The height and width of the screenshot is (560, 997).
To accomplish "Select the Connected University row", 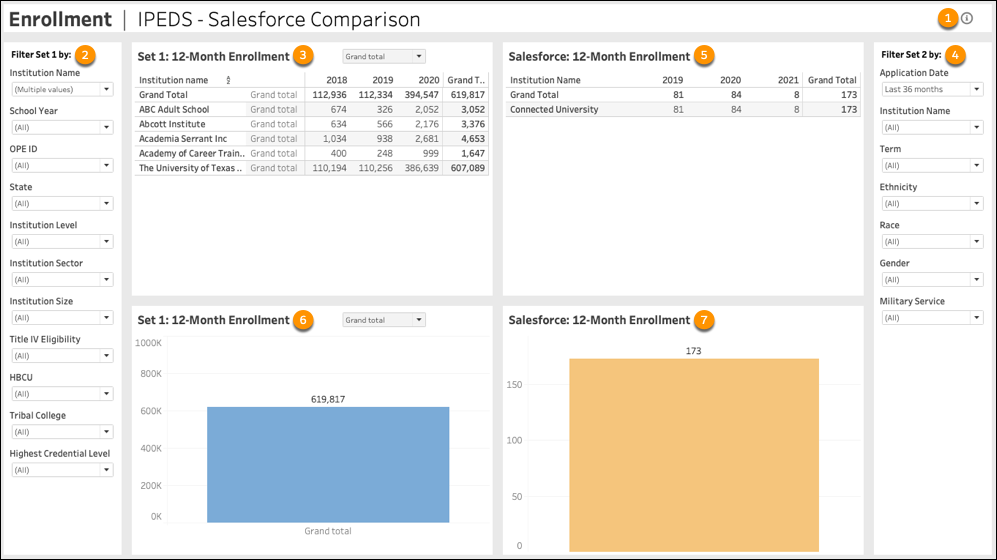I will click(684, 109).
